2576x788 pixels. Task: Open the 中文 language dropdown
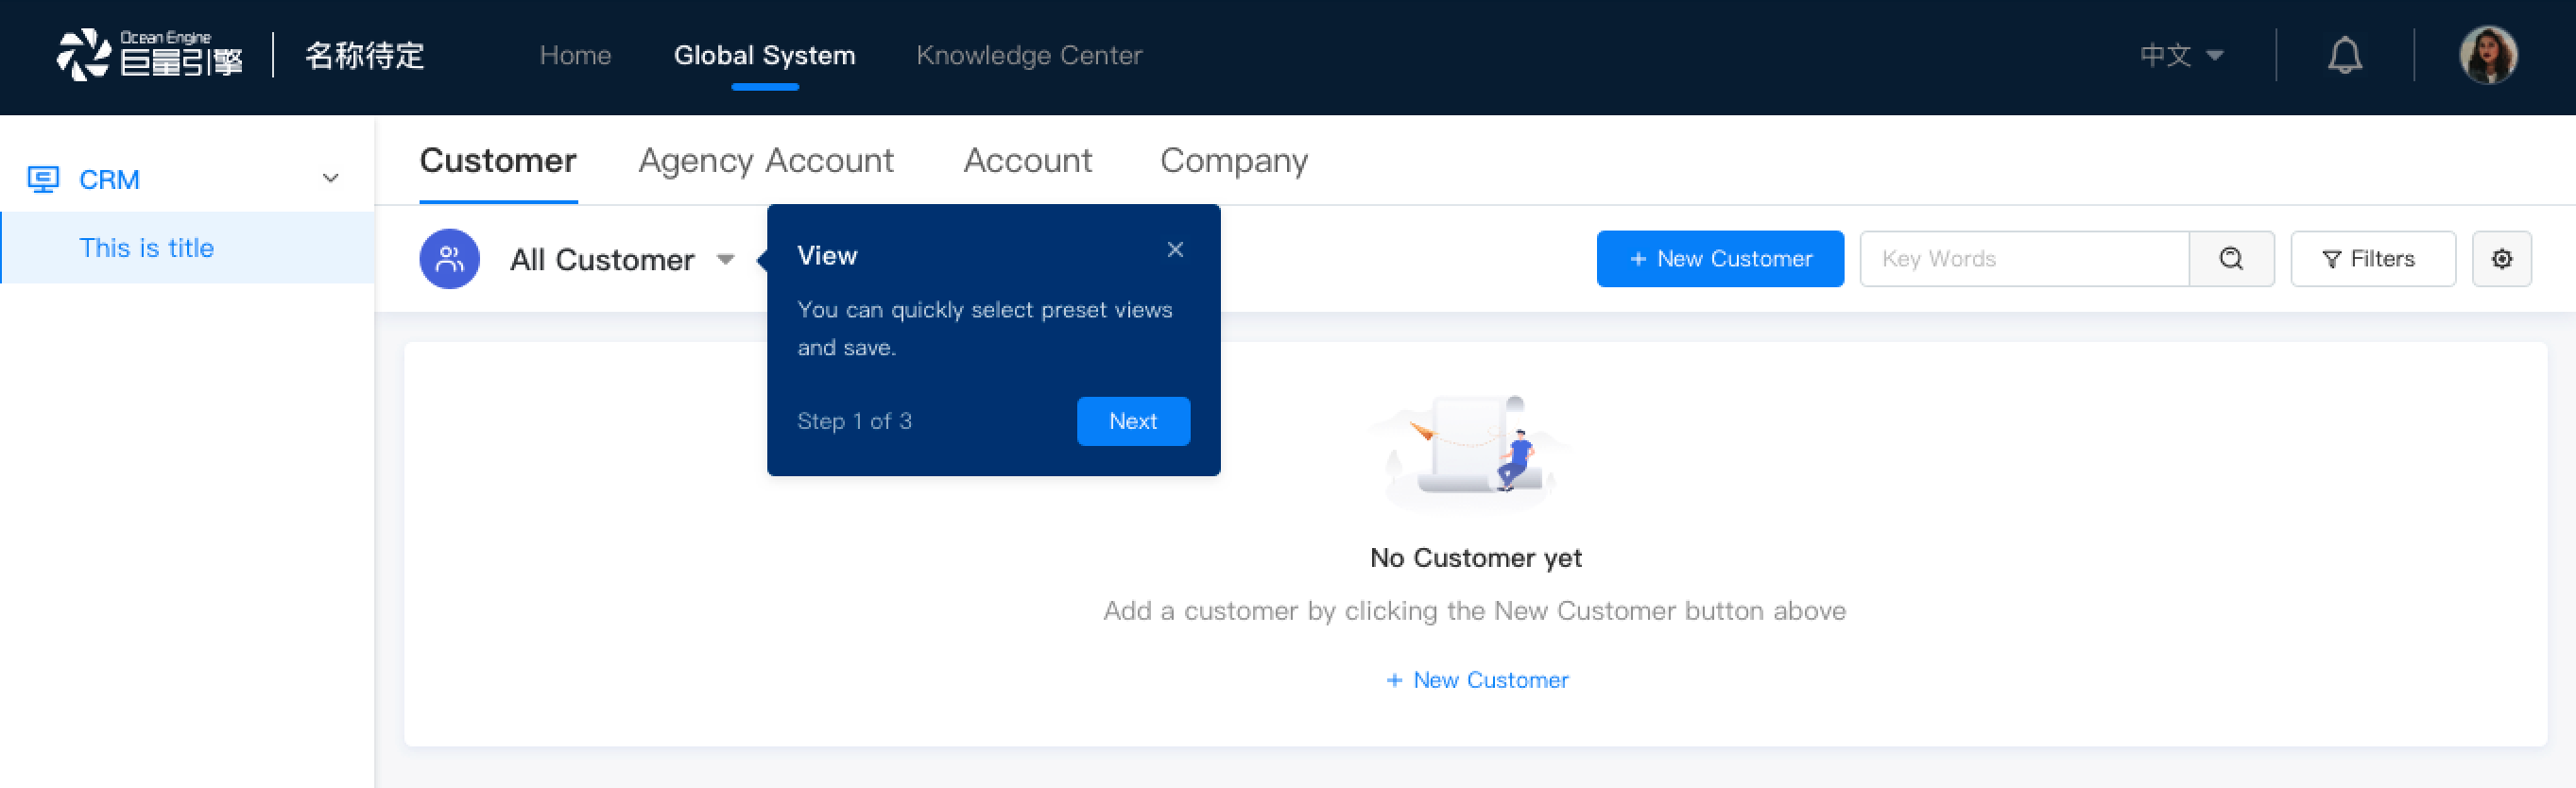coord(2181,55)
